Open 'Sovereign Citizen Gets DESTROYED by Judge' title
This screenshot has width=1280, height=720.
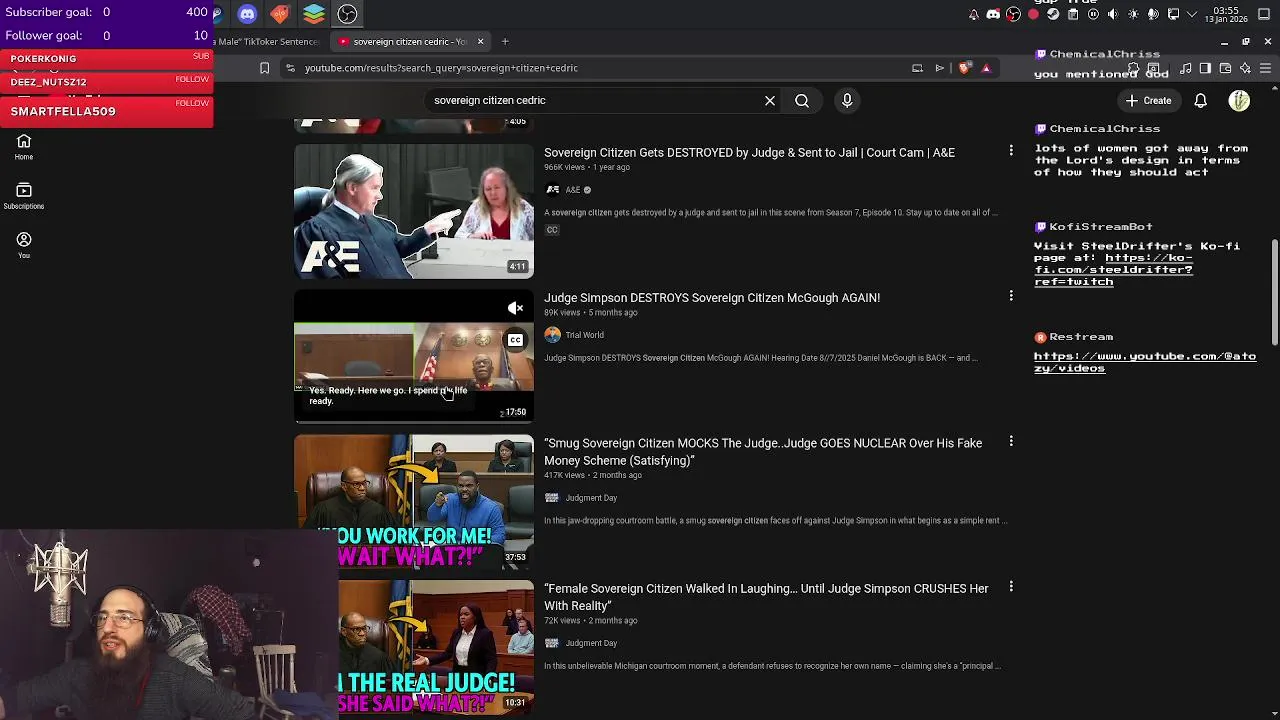[749, 153]
